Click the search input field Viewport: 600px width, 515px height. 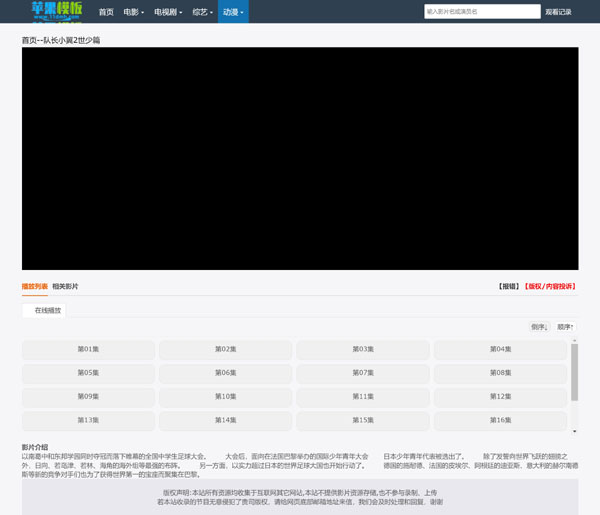(x=481, y=12)
